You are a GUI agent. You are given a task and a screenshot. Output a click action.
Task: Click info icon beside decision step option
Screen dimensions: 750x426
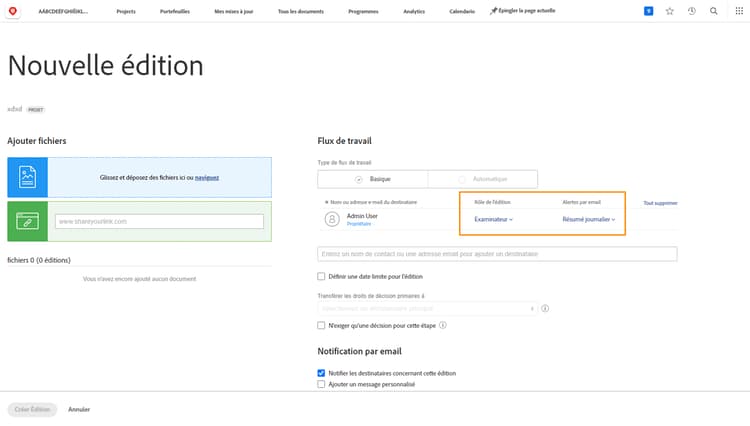pos(443,325)
